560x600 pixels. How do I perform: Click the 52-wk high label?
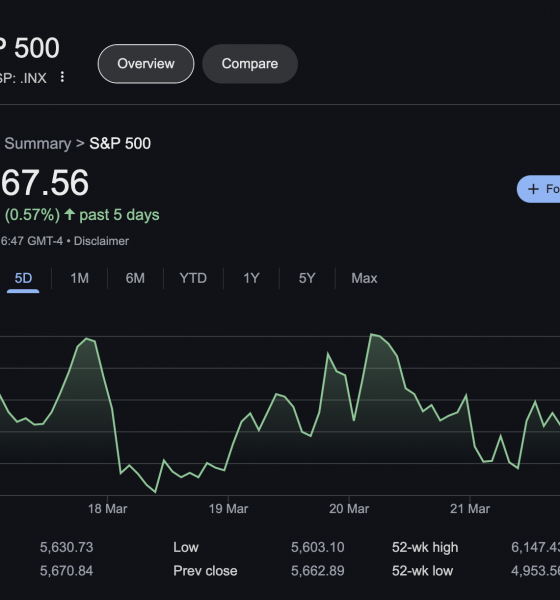click(x=425, y=548)
